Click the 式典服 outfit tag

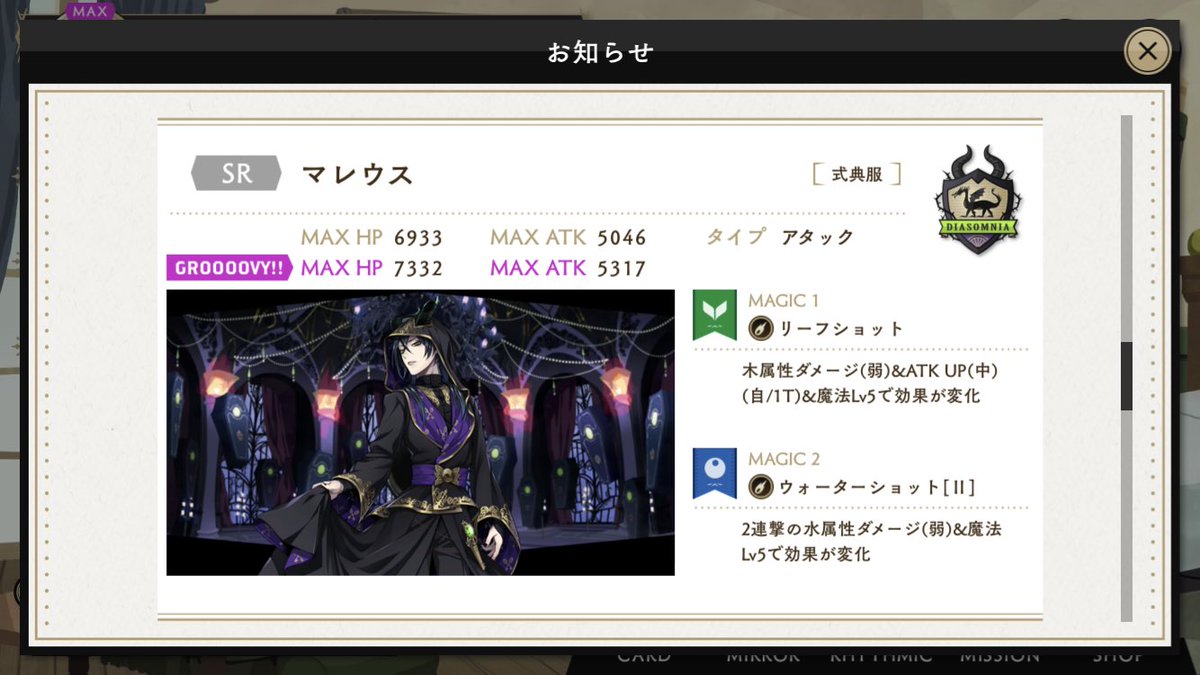click(x=857, y=174)
